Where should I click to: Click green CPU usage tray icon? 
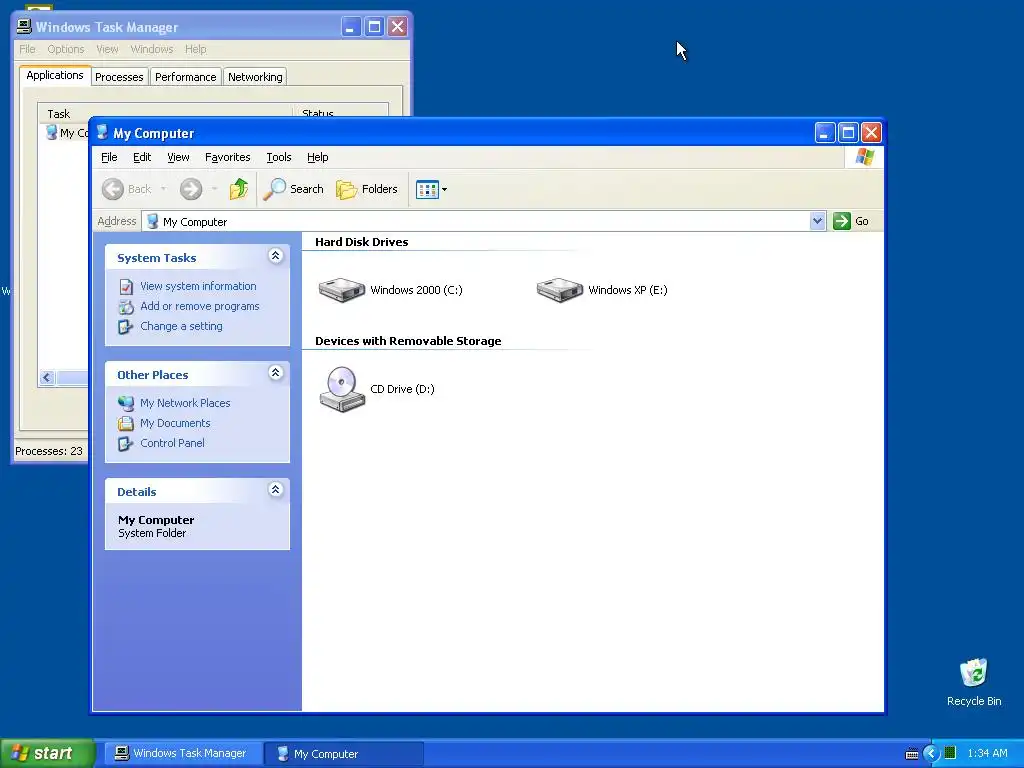pos(950,753)
